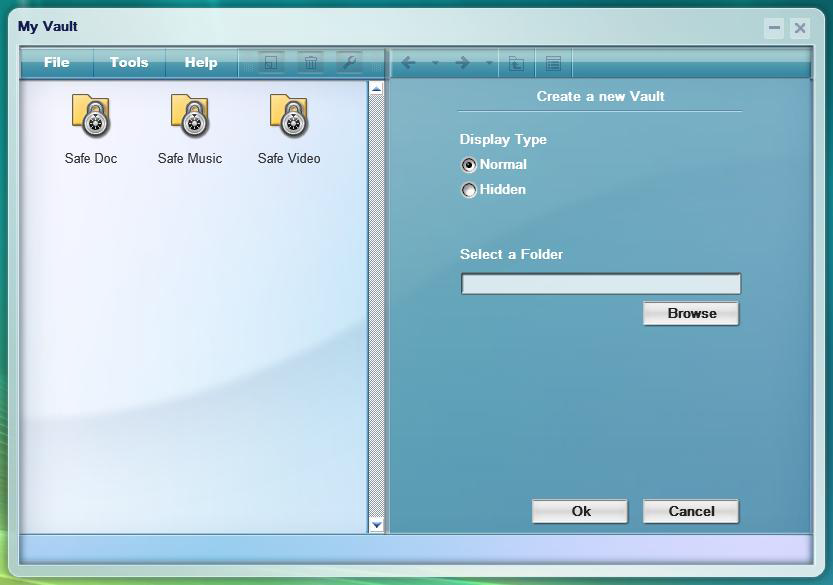
Task: Click the Safe Doc label text
Action: click(x=91, y=158)
